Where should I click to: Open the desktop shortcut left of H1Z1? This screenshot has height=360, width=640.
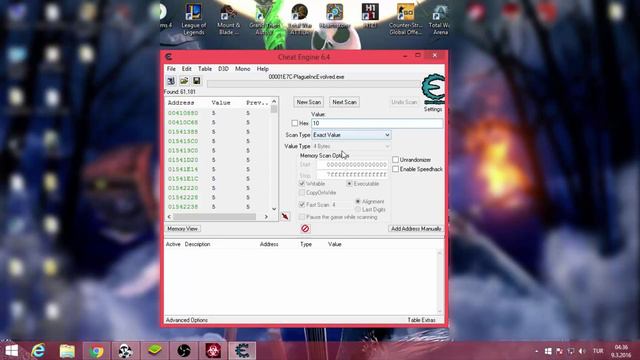point(335,16)
